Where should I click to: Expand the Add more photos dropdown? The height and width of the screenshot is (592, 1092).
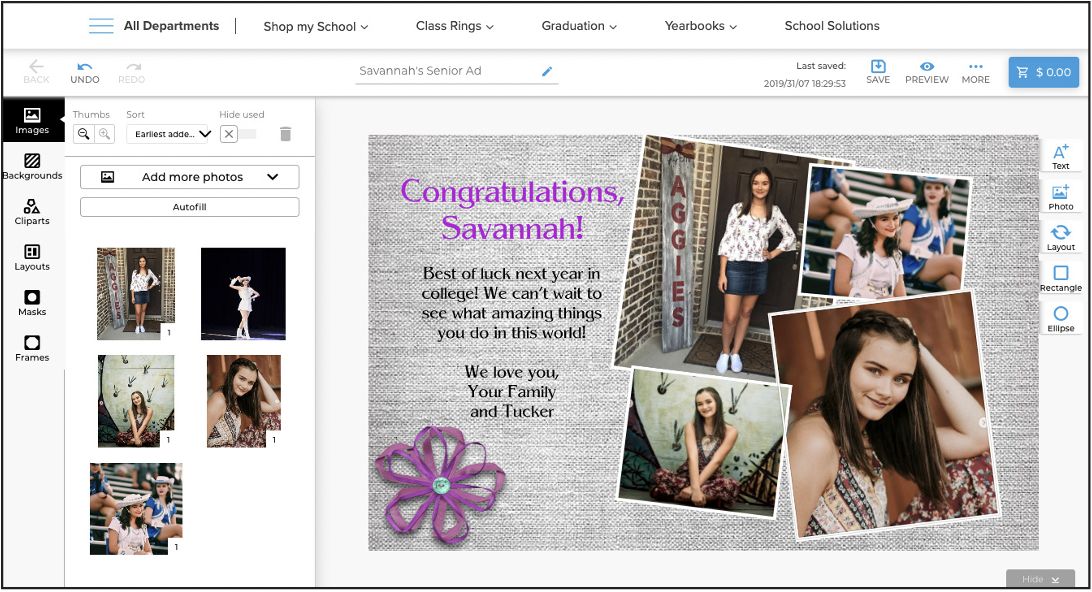189,177
